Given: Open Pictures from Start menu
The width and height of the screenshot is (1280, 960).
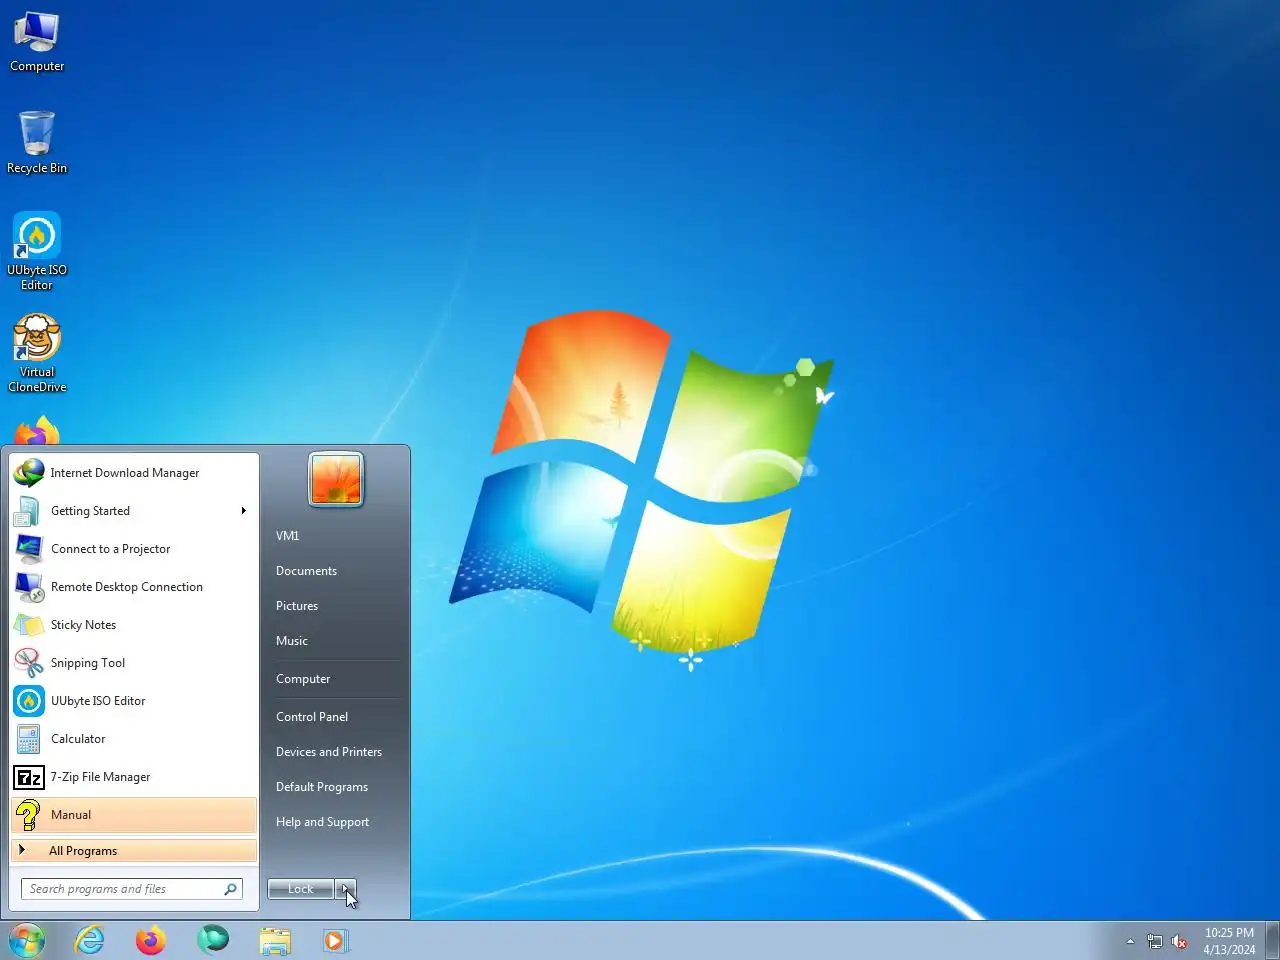Looking at the screenshot, I should point(297,606).
